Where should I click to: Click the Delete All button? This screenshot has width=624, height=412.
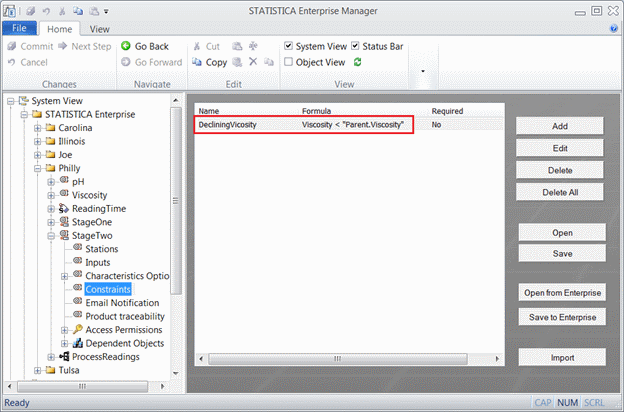560,192
